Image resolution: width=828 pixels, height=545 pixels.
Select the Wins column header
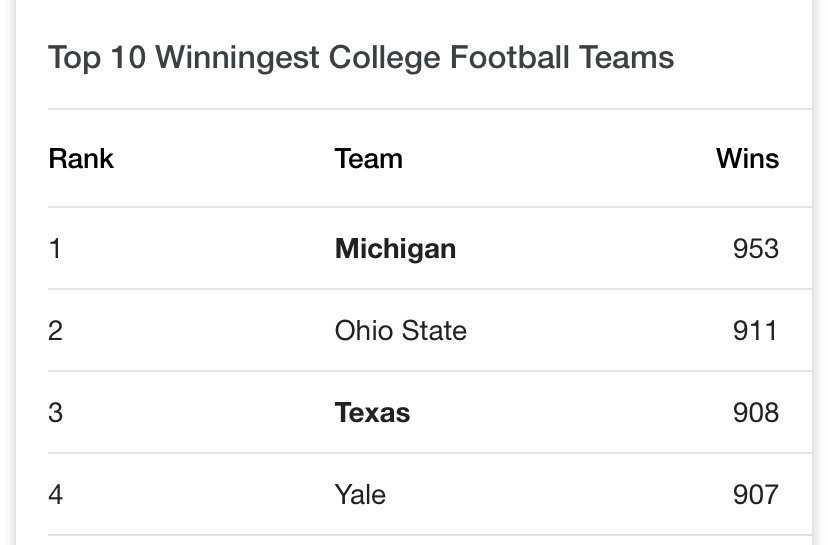747,158
